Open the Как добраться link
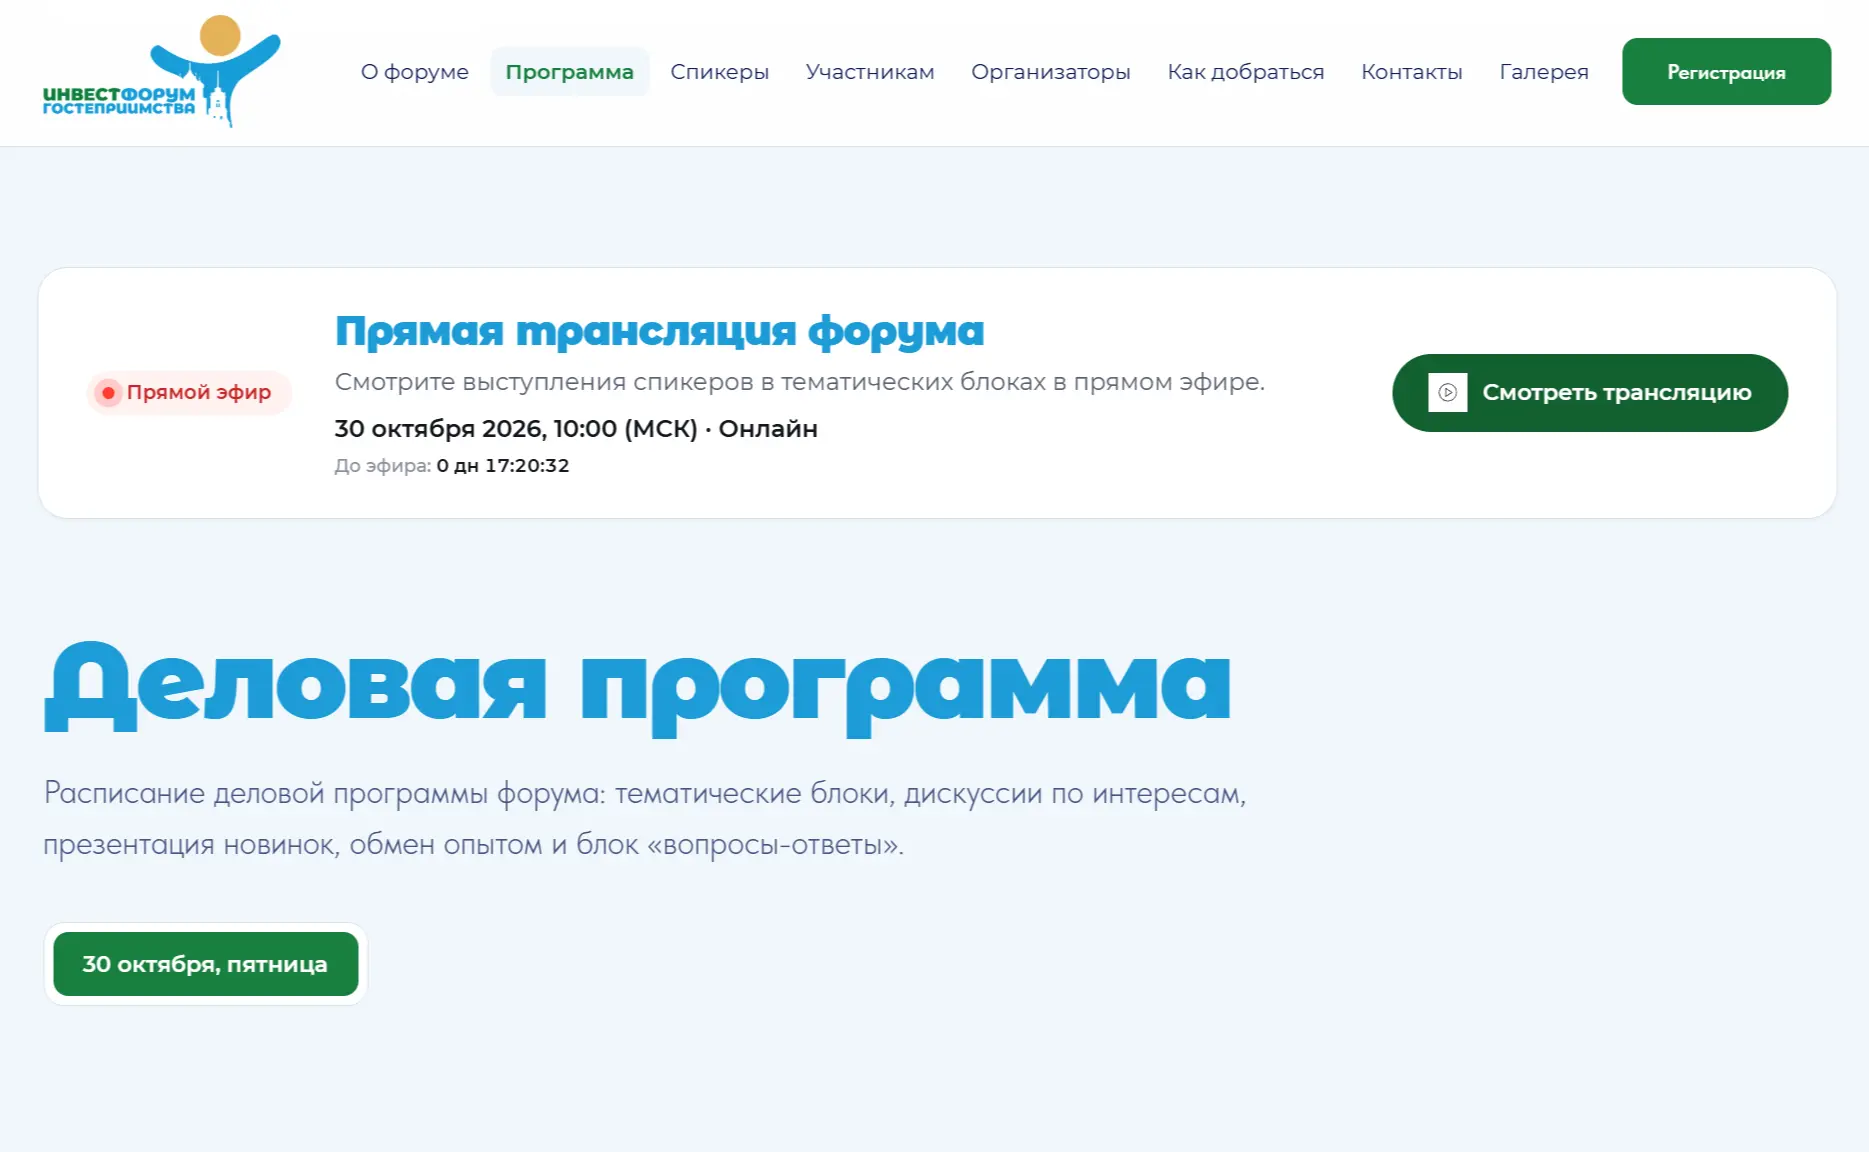Screen dimensions: 1869x1152 [1246, 72]
